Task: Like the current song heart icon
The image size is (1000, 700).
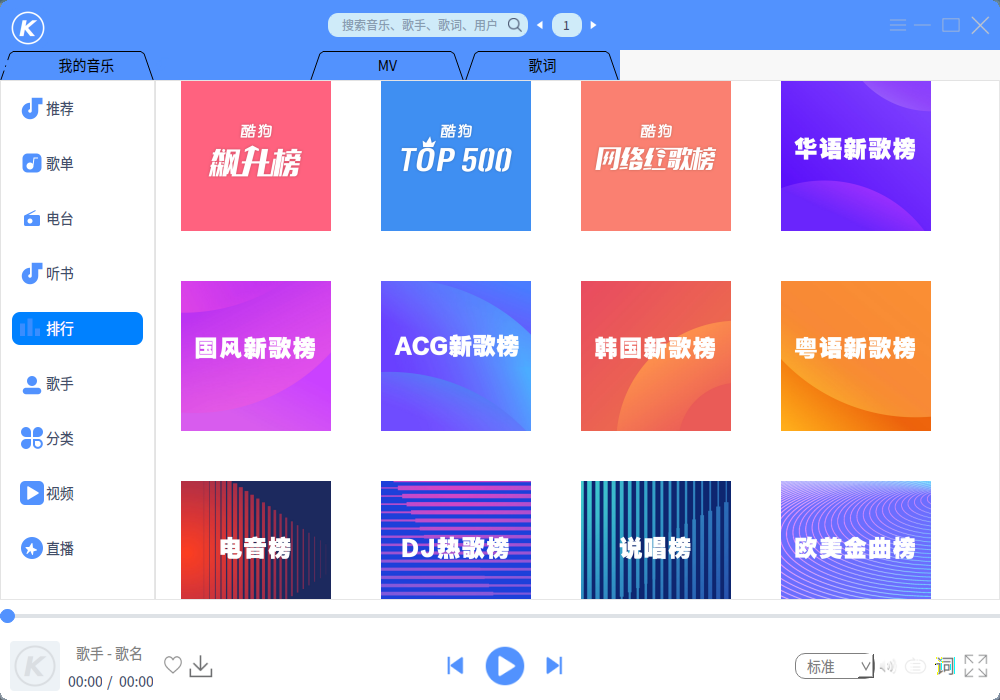Action: point(173,665)
